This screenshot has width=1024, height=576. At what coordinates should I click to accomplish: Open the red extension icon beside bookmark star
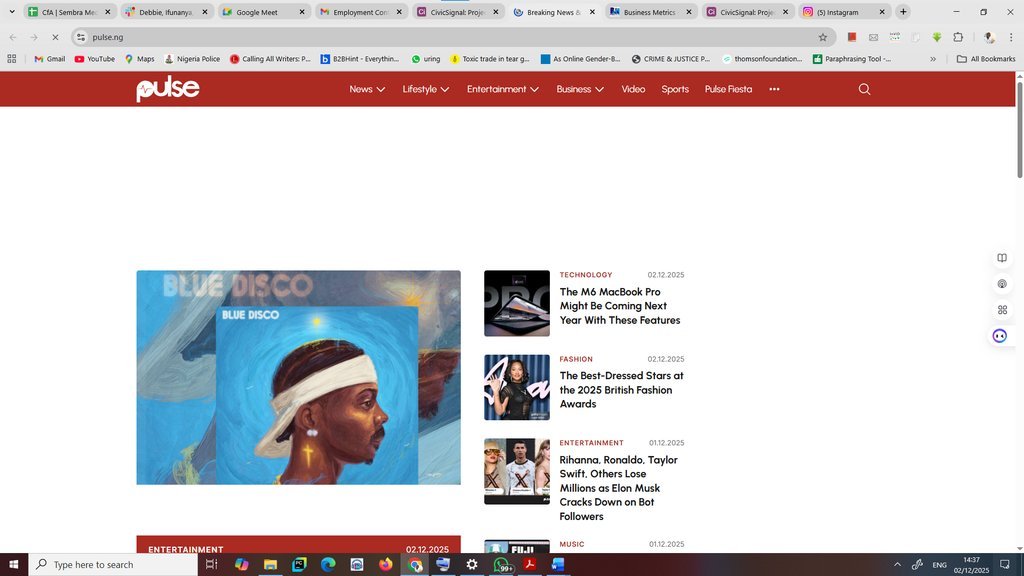(x=852, y=37)
